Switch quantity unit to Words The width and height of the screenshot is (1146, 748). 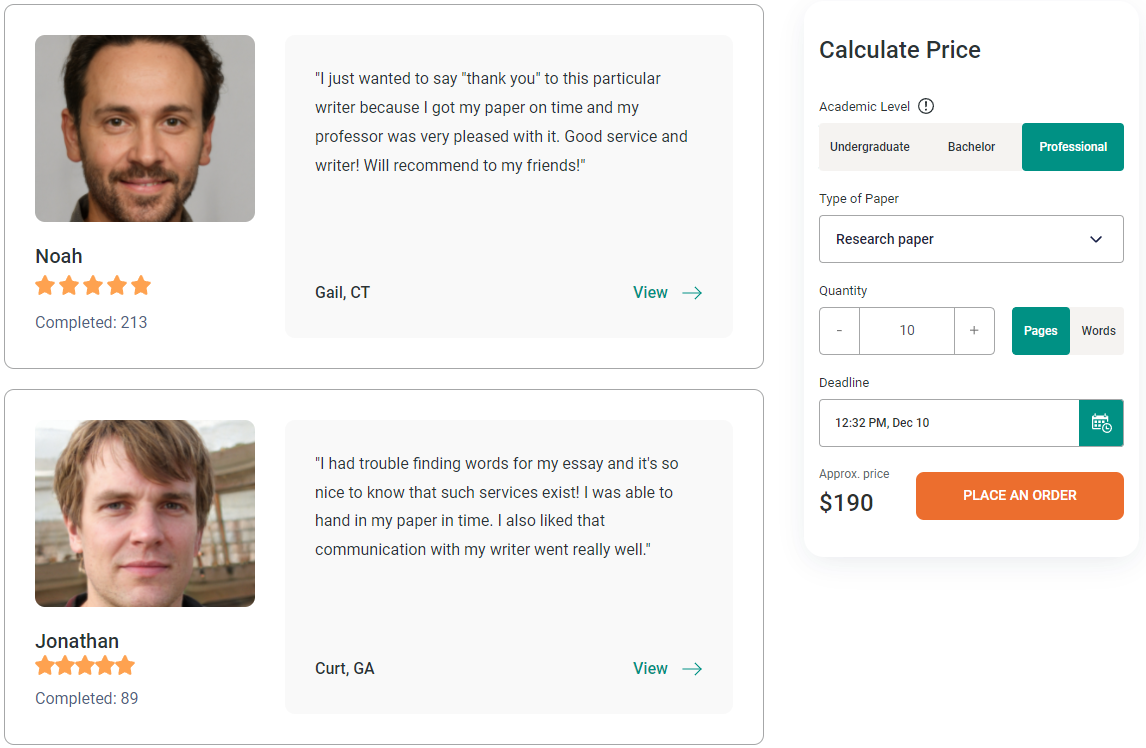point(1098,331)
